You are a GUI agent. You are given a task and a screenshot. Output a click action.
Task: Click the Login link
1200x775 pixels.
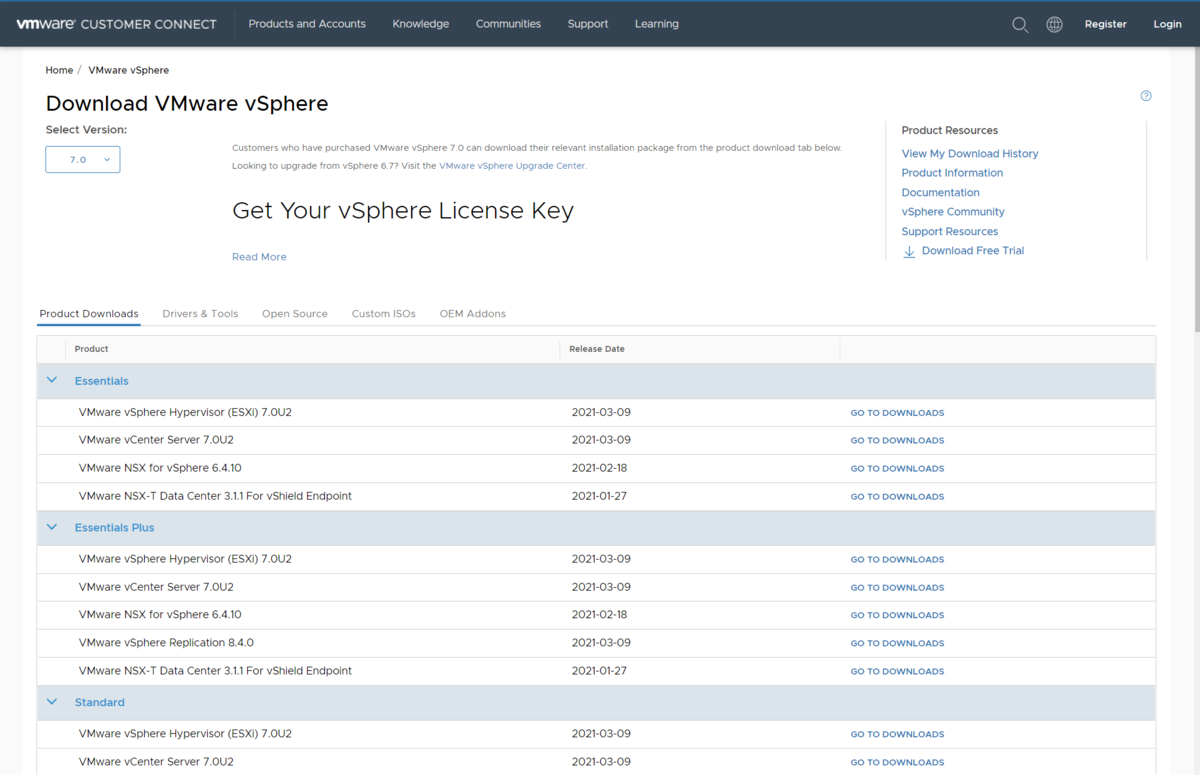tap(1167, 24)
